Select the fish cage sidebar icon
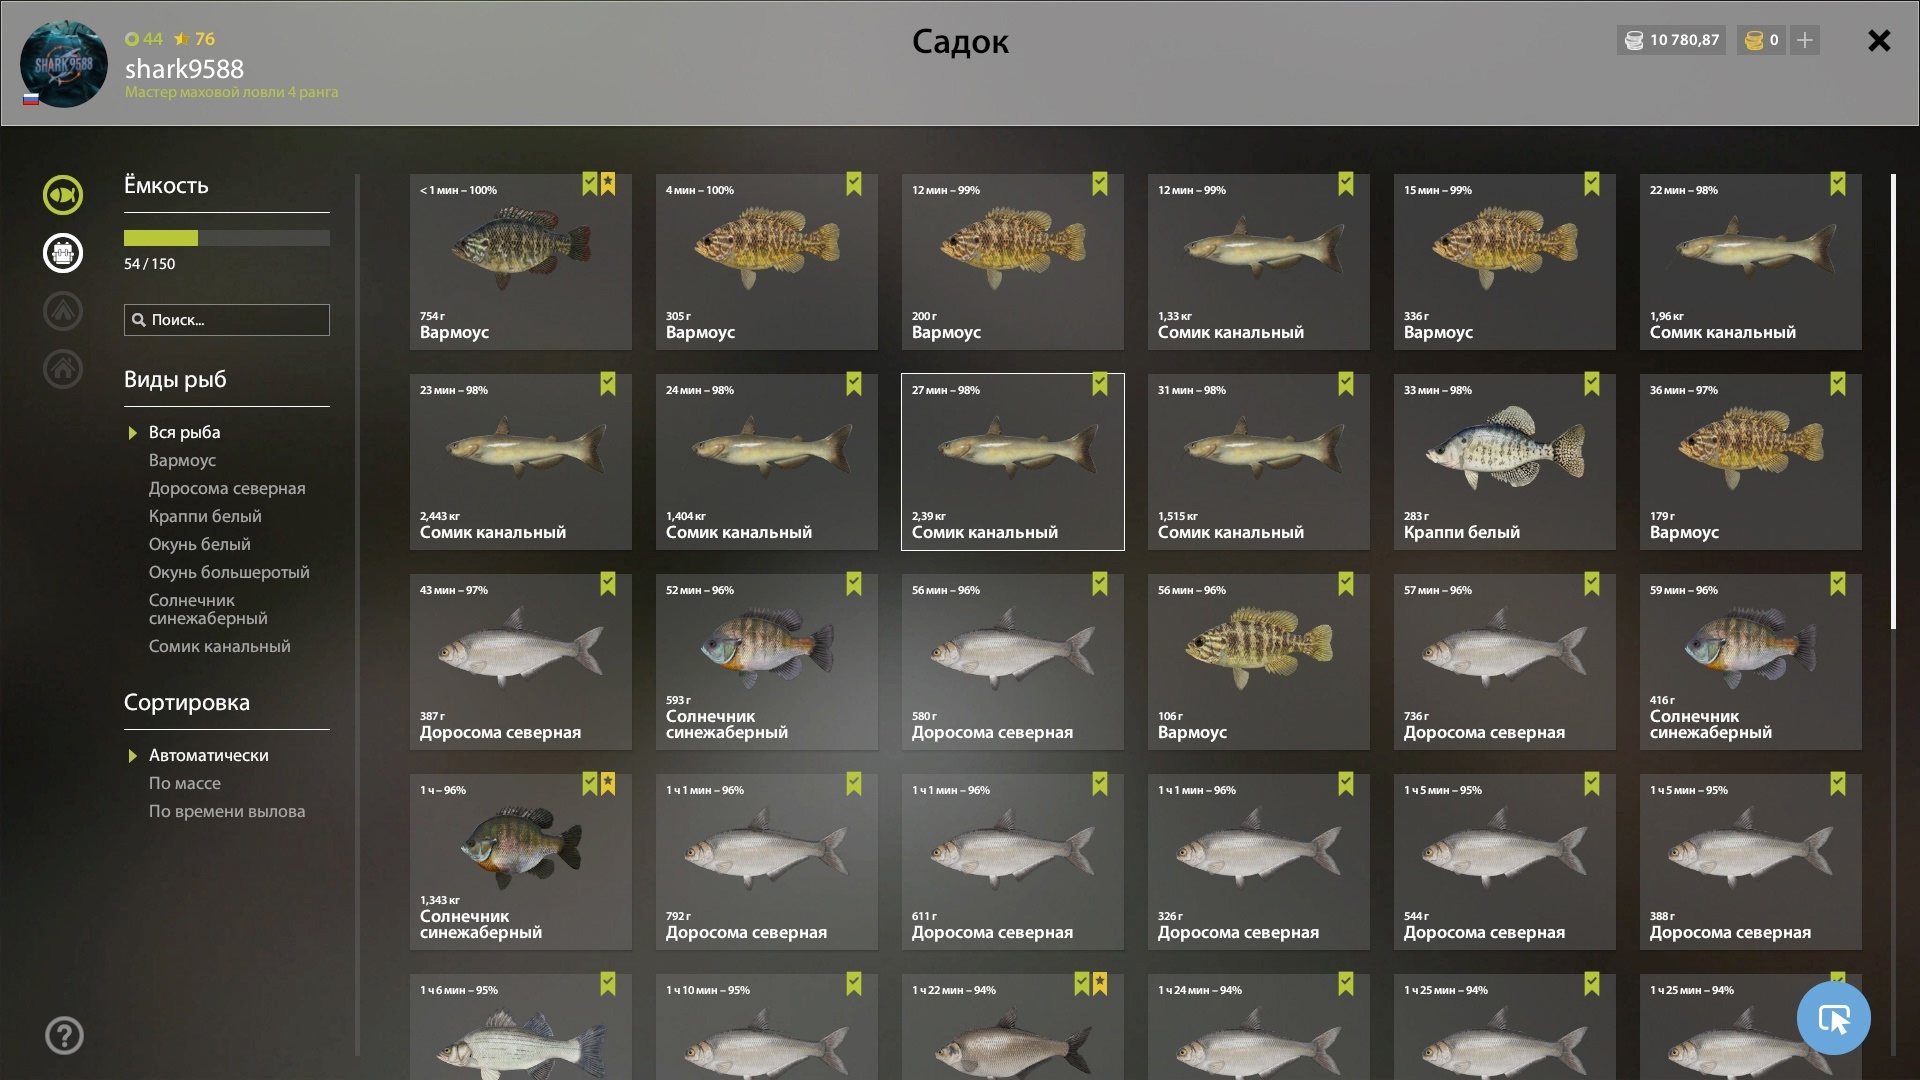The height and width of the screenshot is (1080, 1920). pos(63,253)
